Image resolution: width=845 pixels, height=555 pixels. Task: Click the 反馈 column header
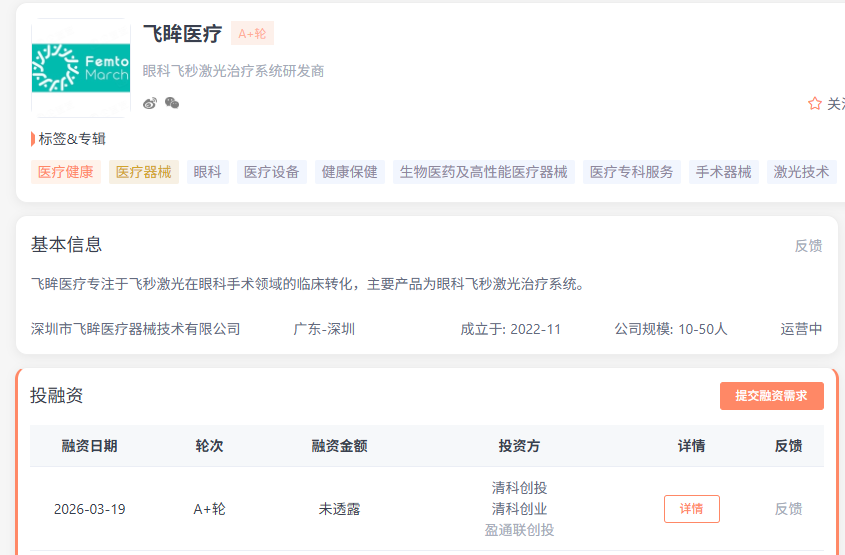click(x=788, y=446)
